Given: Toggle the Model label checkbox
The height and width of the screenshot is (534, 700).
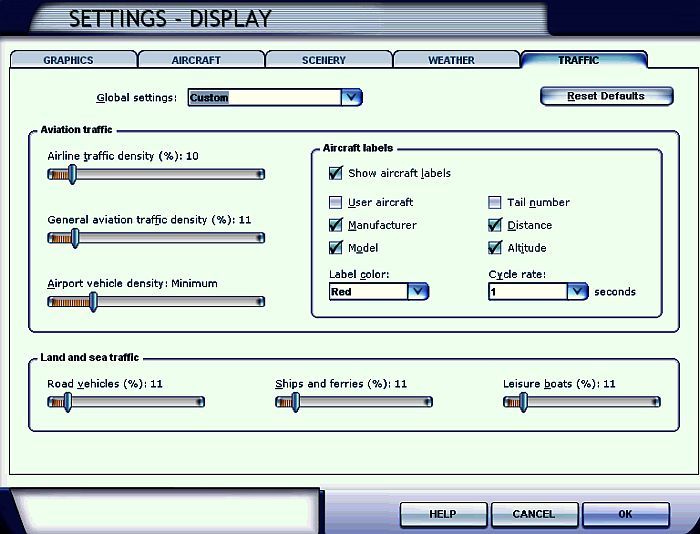Looking at the screenshot, I should 336,248.
